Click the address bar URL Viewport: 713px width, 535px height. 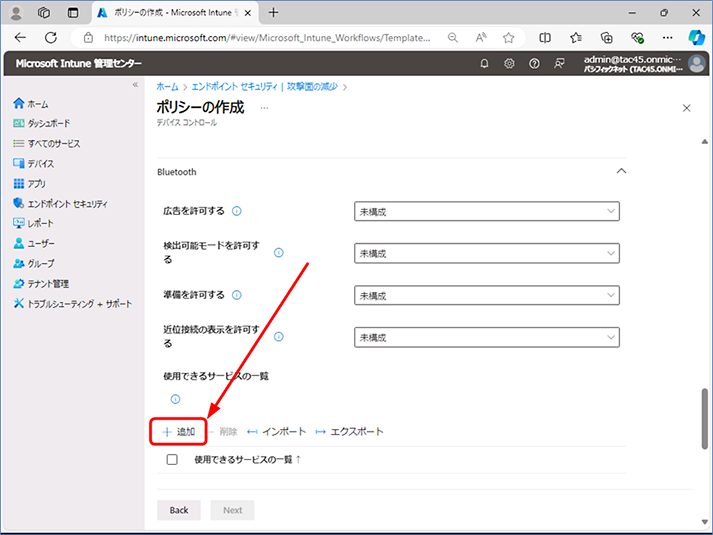pyautogui.click(x=267, y=38)
